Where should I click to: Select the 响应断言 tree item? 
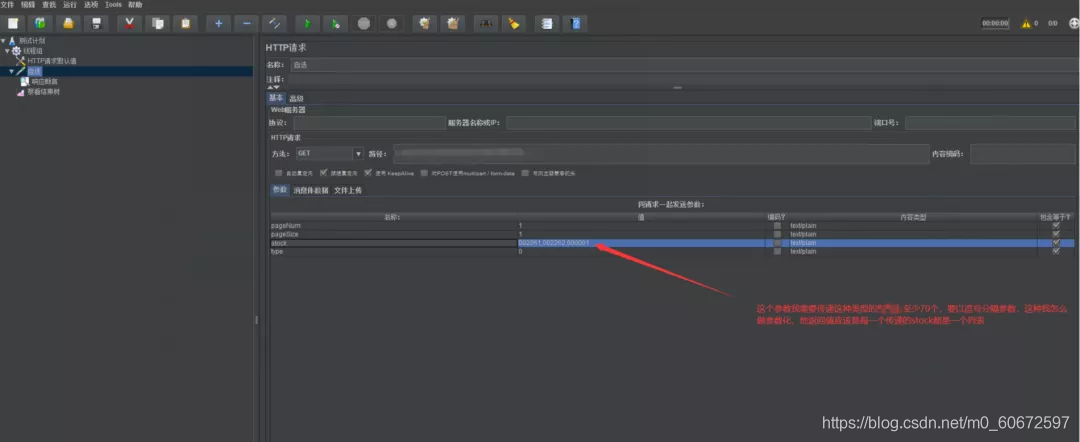coord(44,81)
